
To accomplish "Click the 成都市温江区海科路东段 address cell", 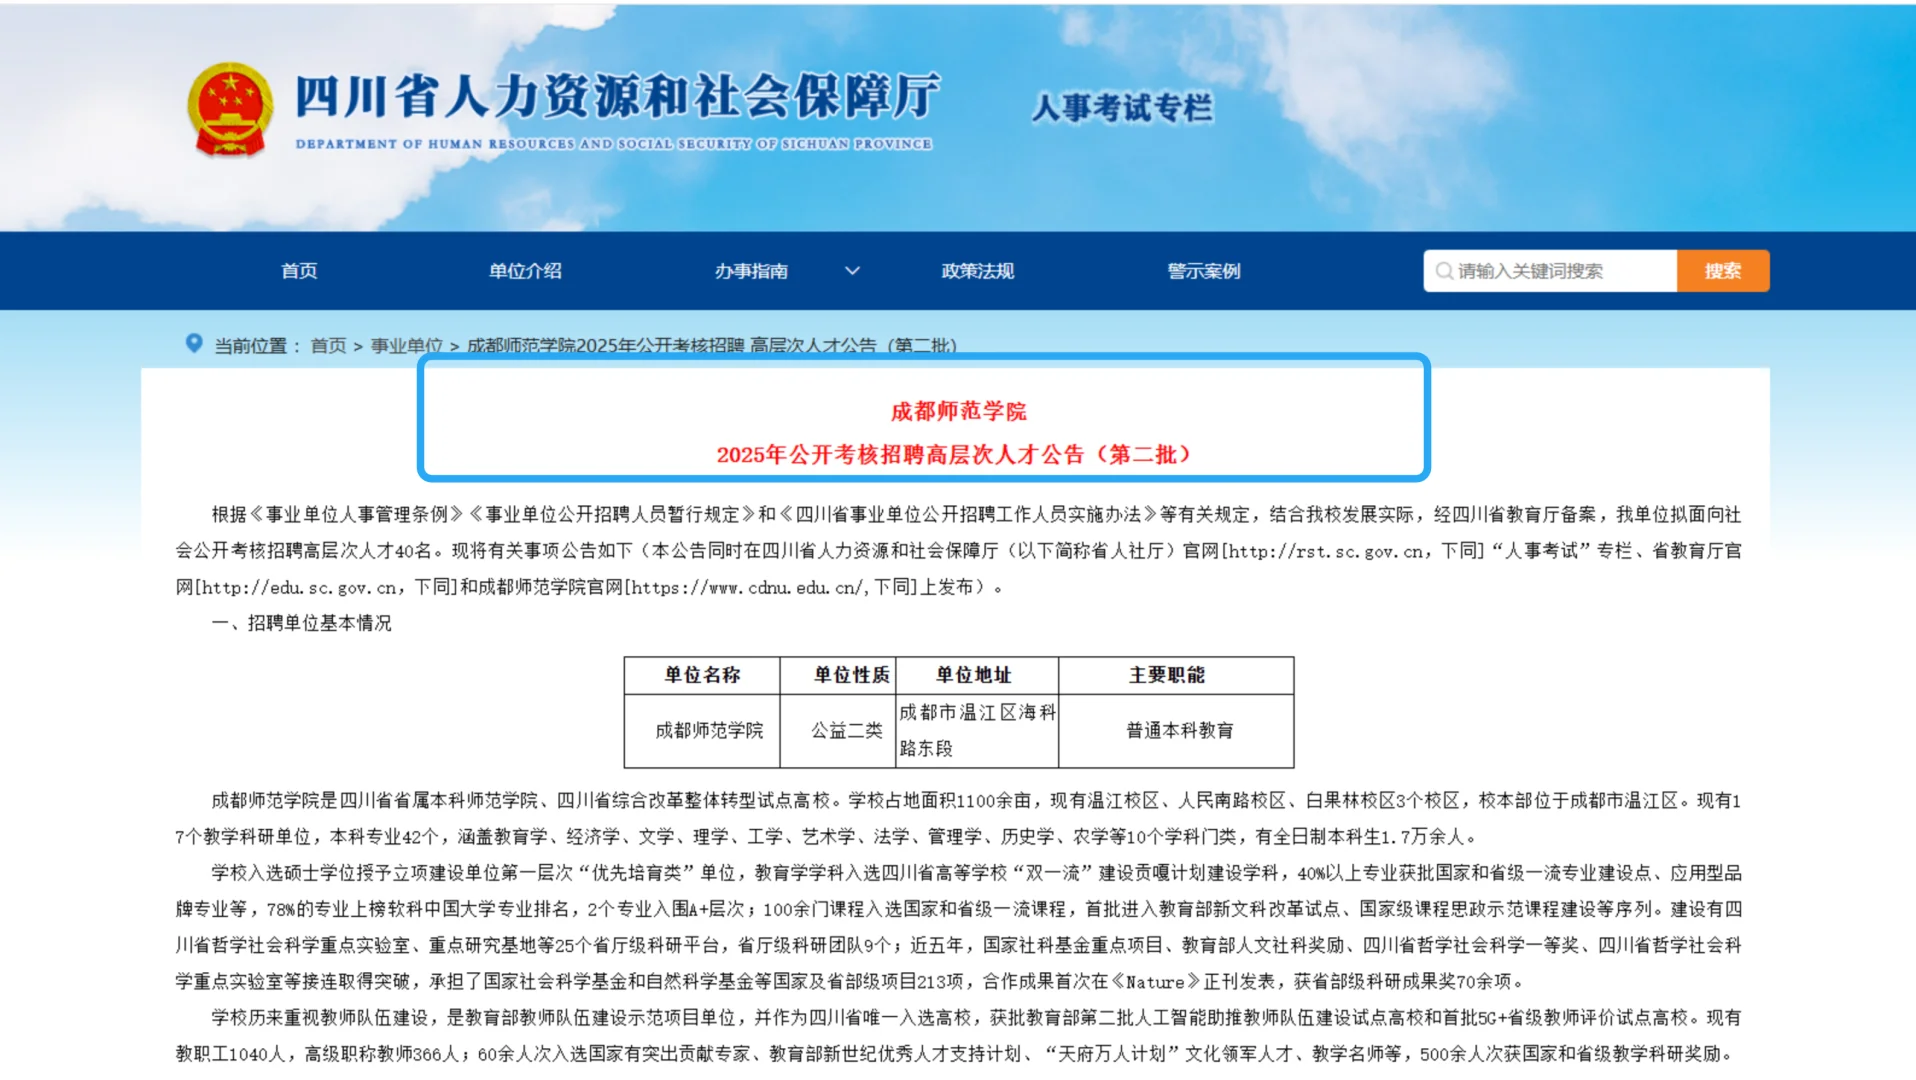I will (977, 730).
